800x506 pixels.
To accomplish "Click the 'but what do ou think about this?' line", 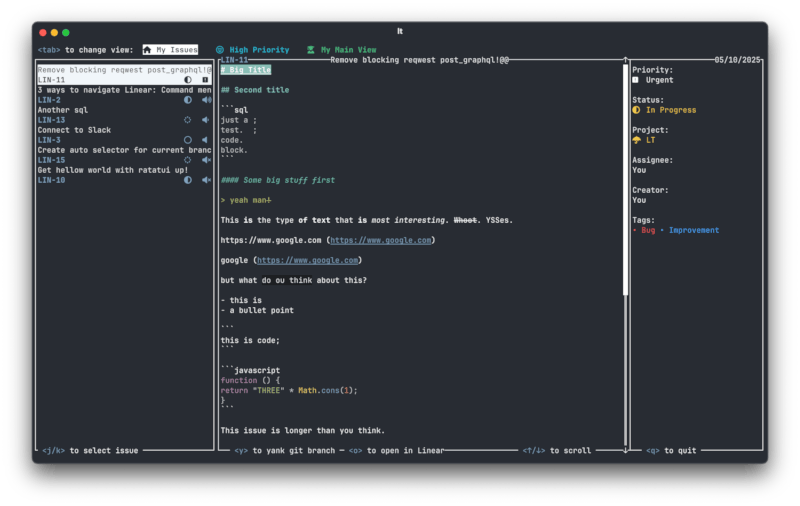I will 293,280.
